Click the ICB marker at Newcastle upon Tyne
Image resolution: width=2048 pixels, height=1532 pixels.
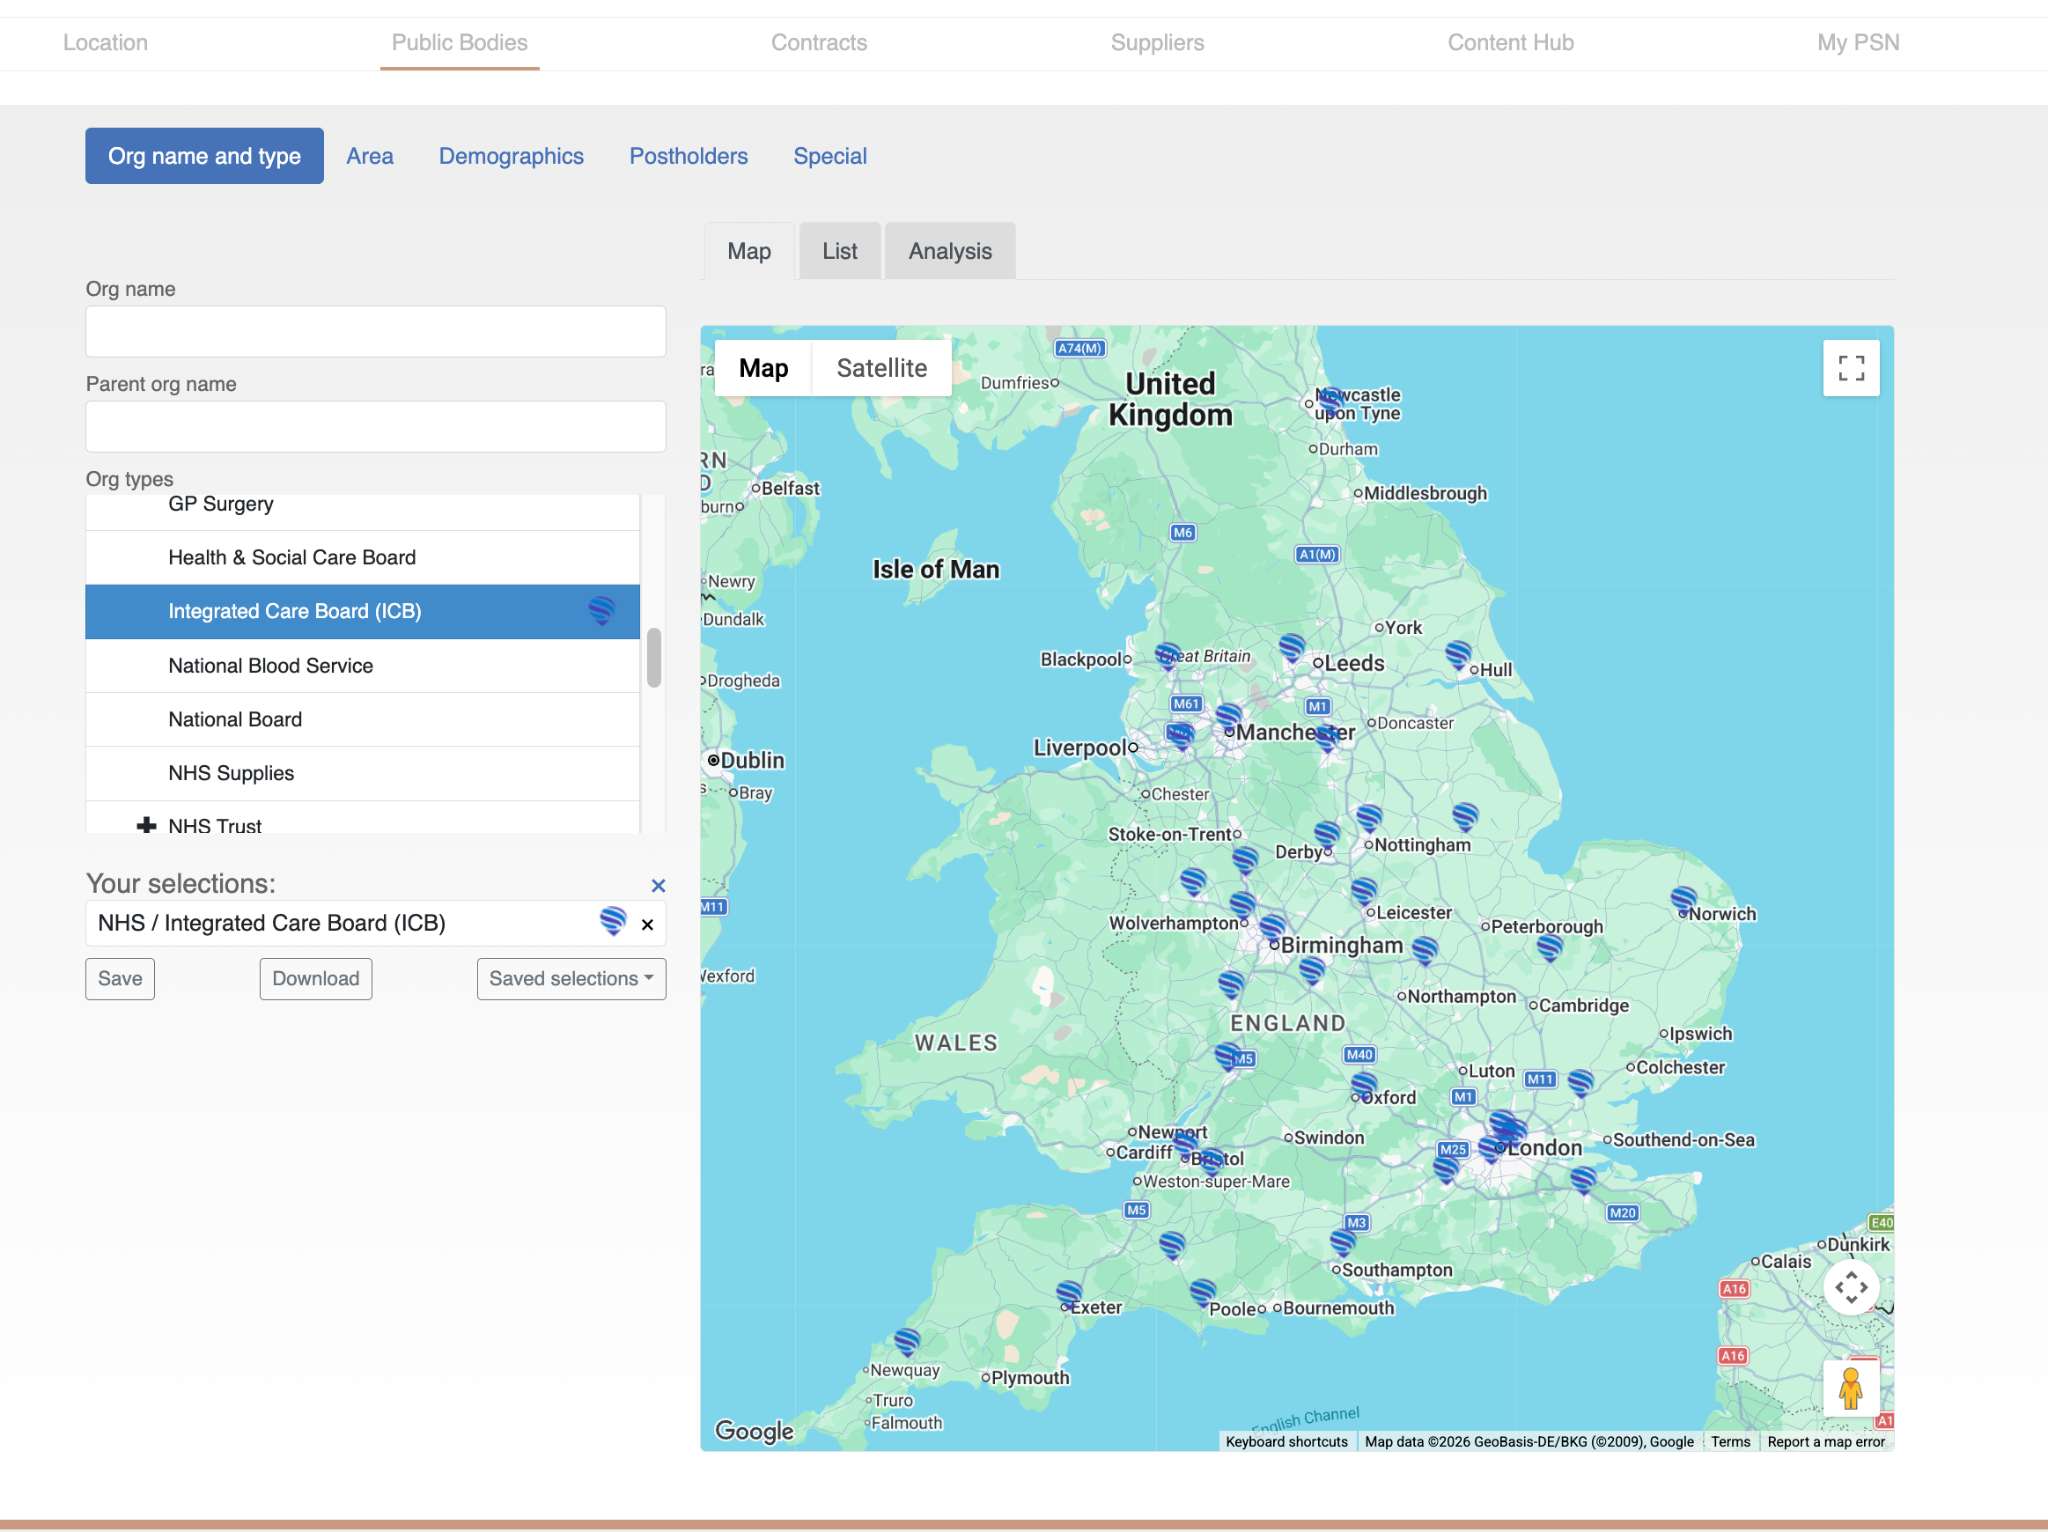coord(1330,402)
